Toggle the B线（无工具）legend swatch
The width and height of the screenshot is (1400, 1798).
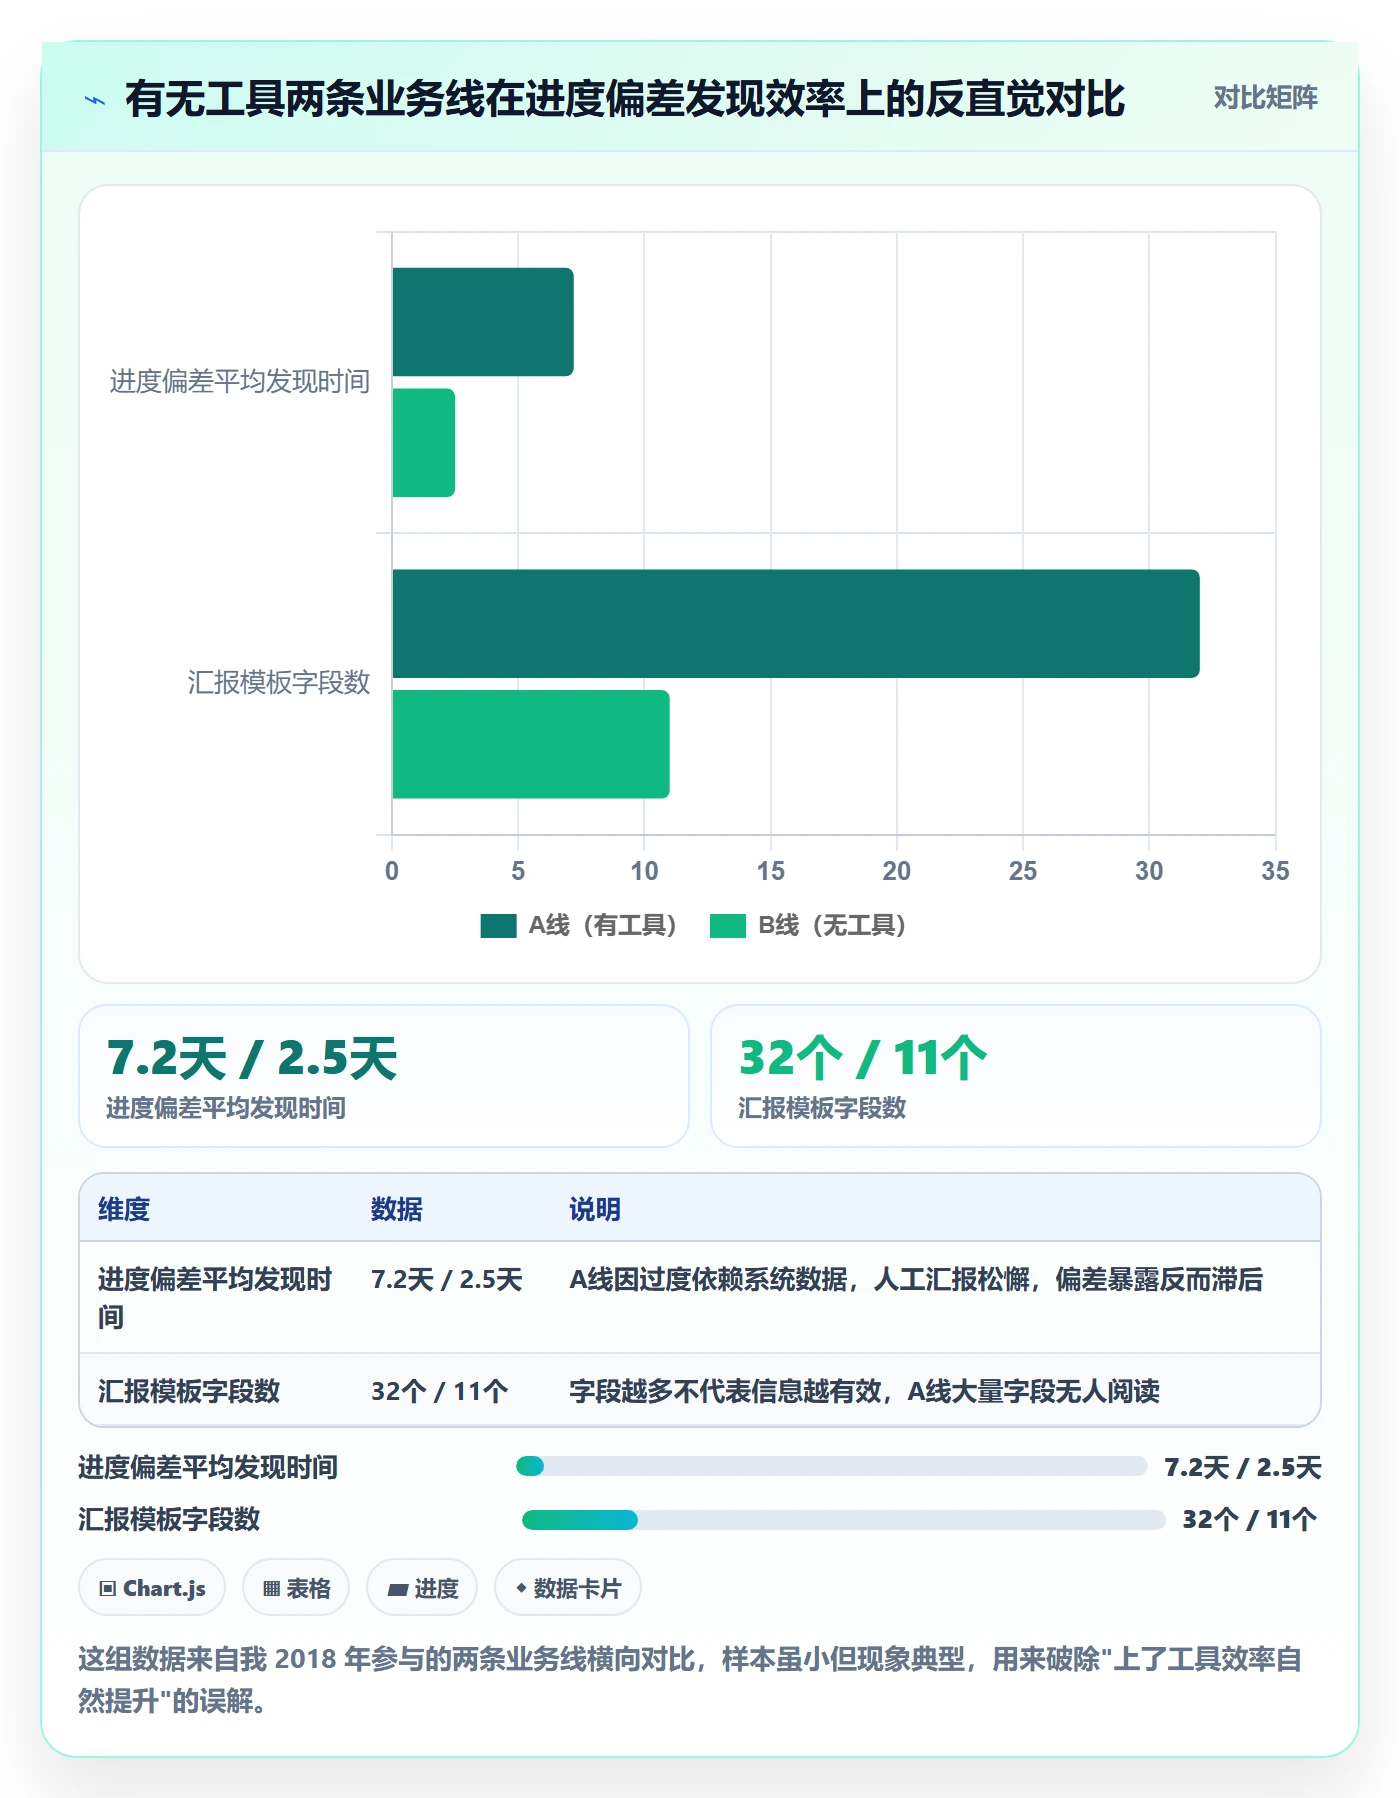pos(728,926)
